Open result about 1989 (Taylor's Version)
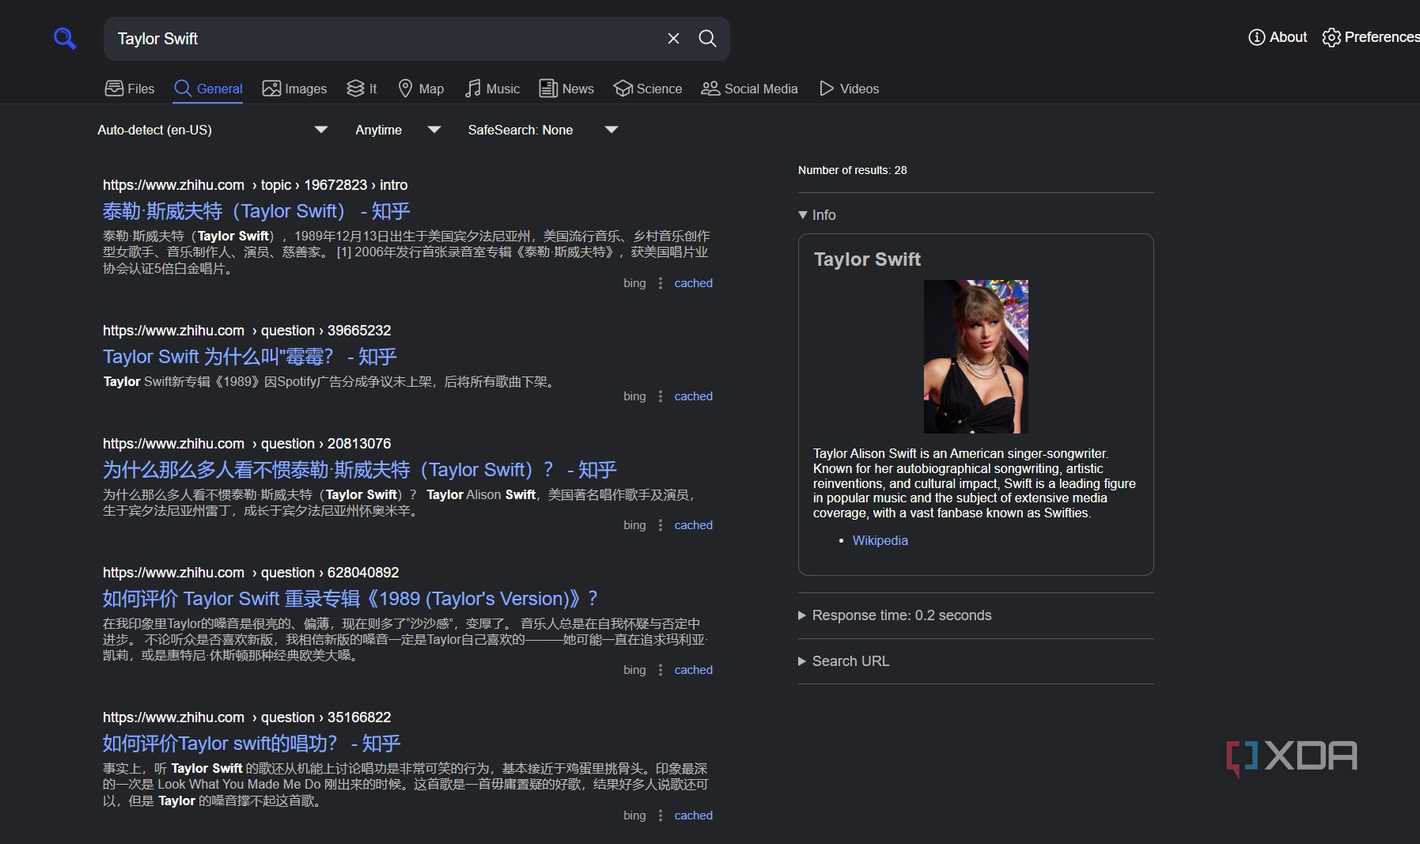The image size is (1420, 844). 350,598
